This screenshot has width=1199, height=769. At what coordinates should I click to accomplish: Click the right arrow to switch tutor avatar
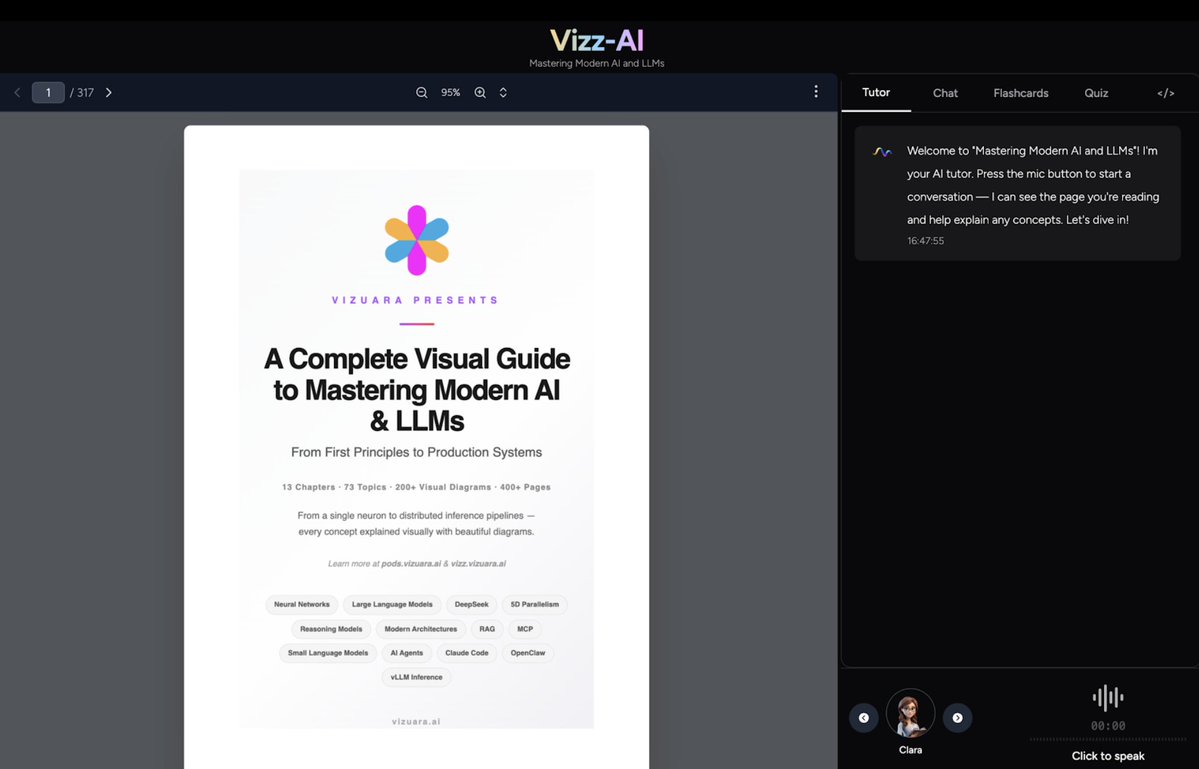pyautogui.click(x=957, y=718)
